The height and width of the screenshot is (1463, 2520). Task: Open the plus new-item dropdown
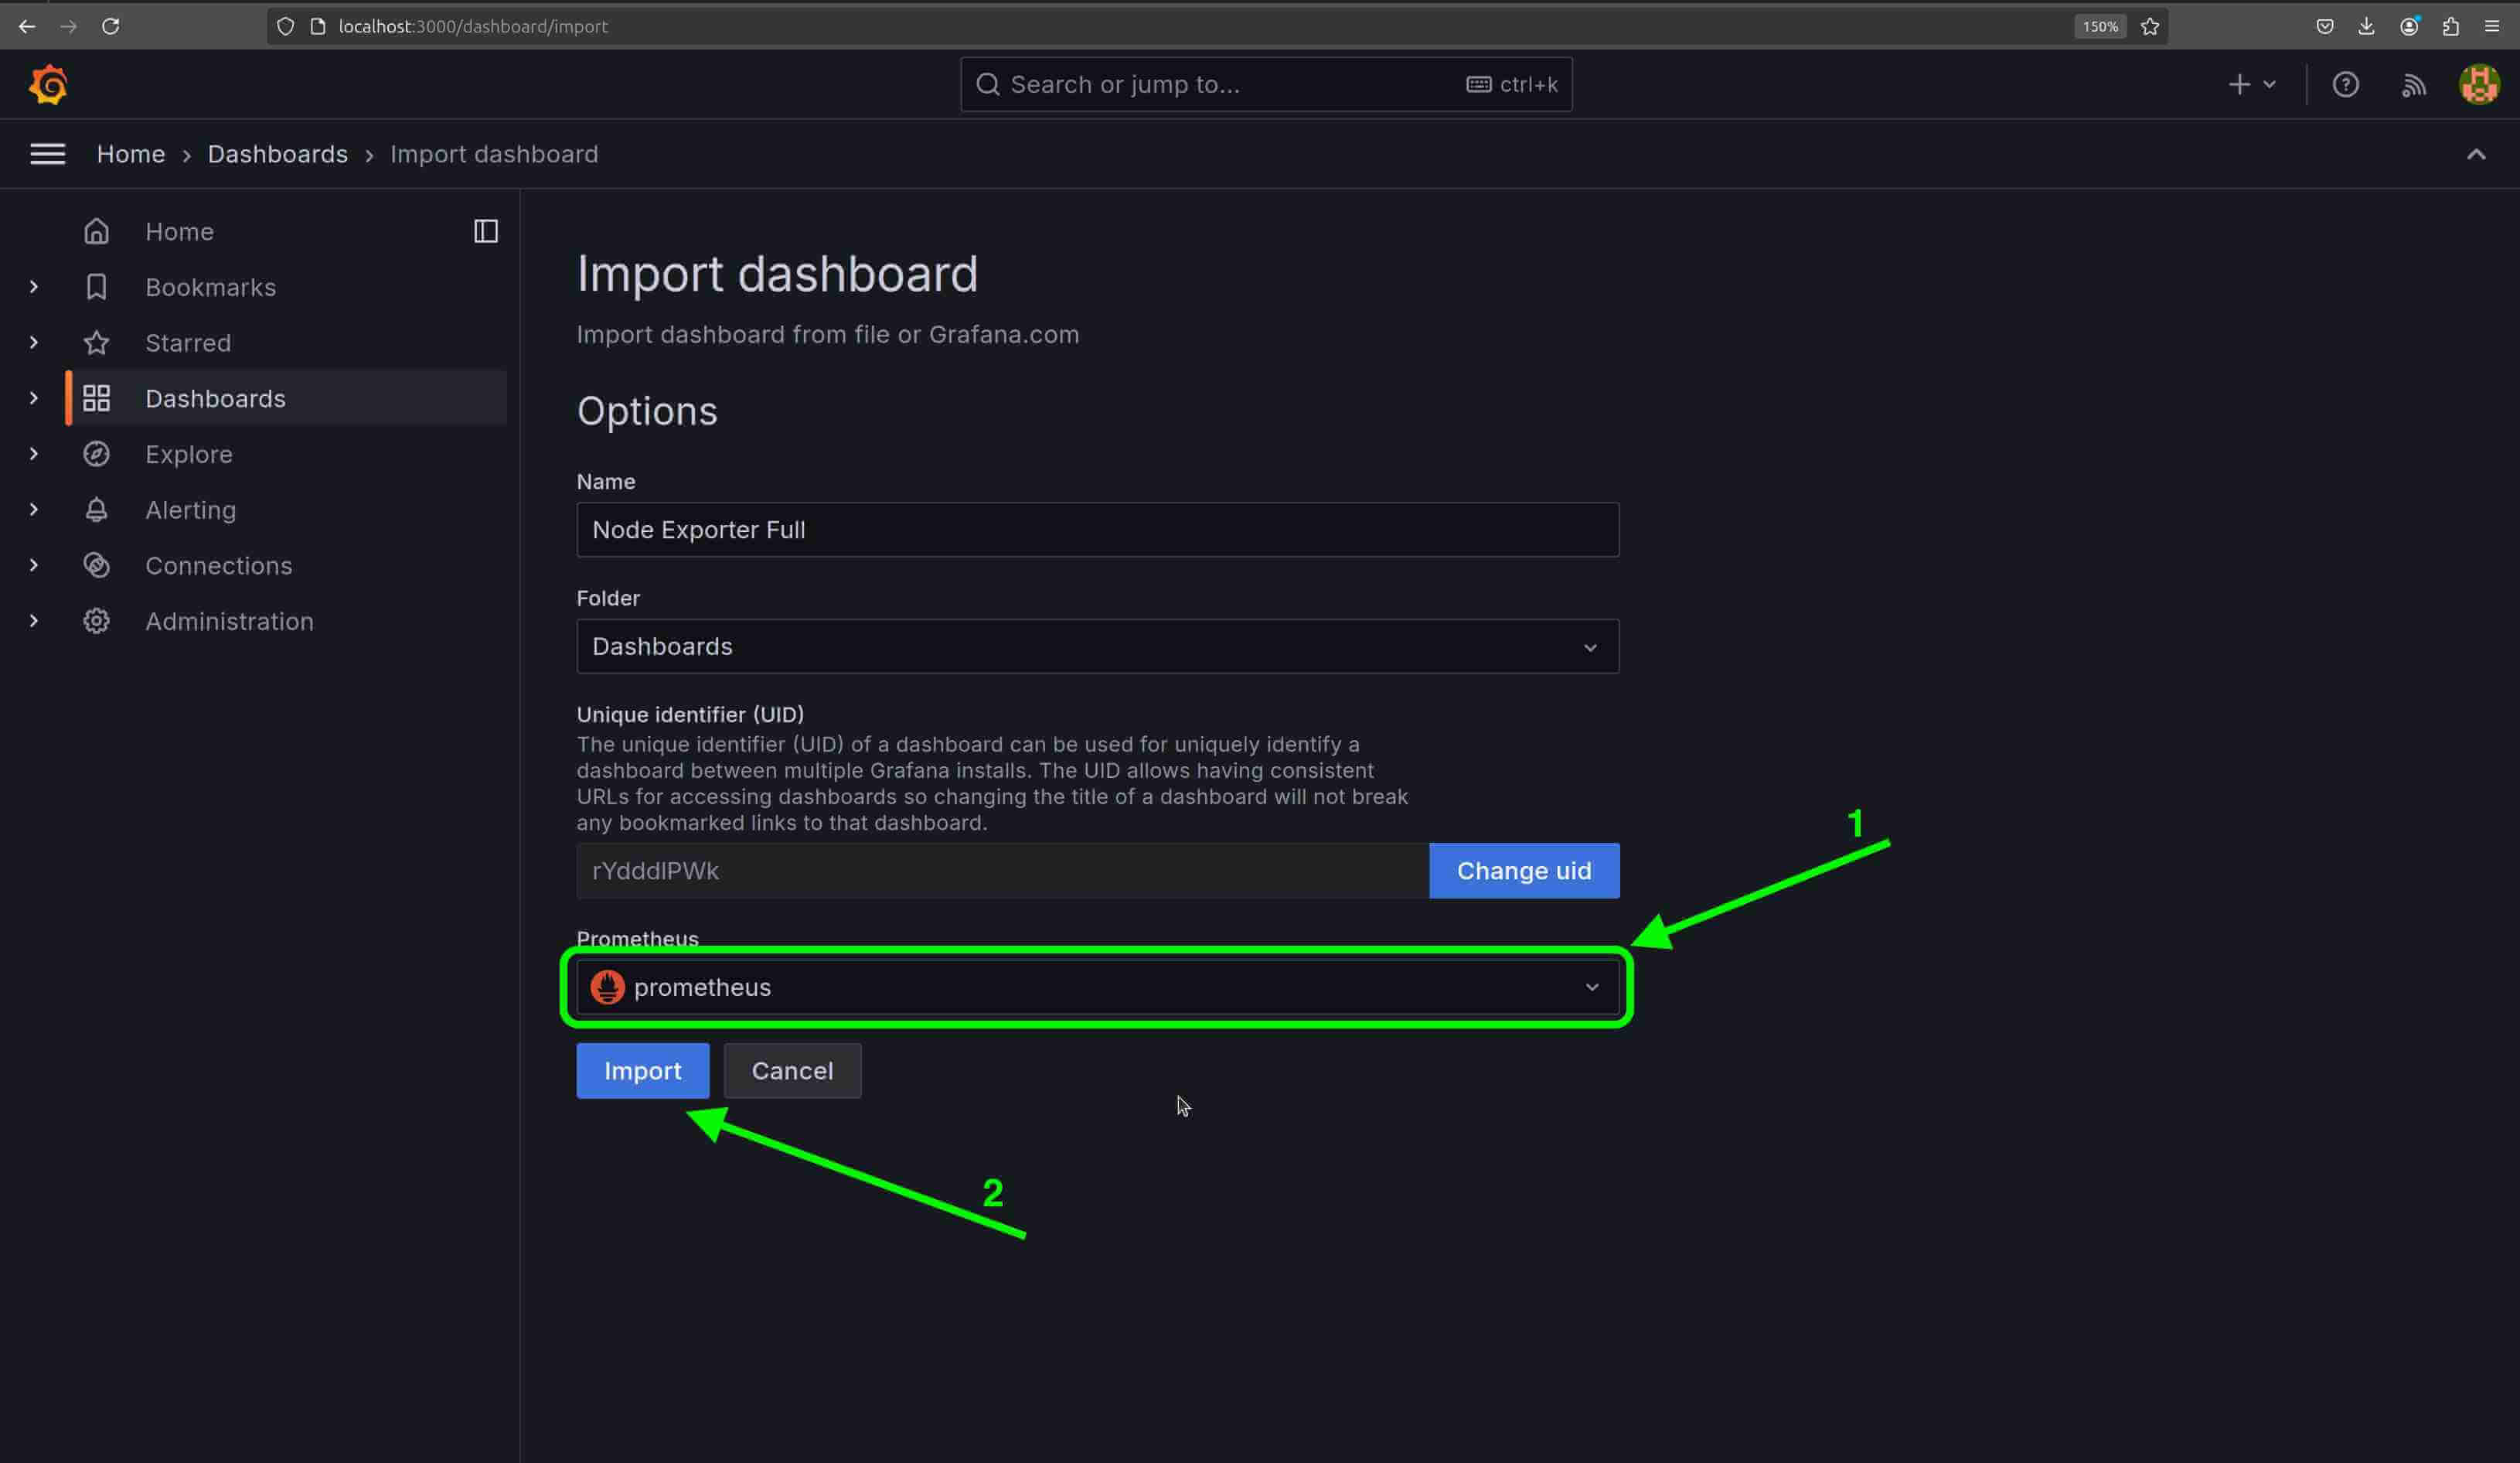pyautogui.click(x=2251, y=85)
